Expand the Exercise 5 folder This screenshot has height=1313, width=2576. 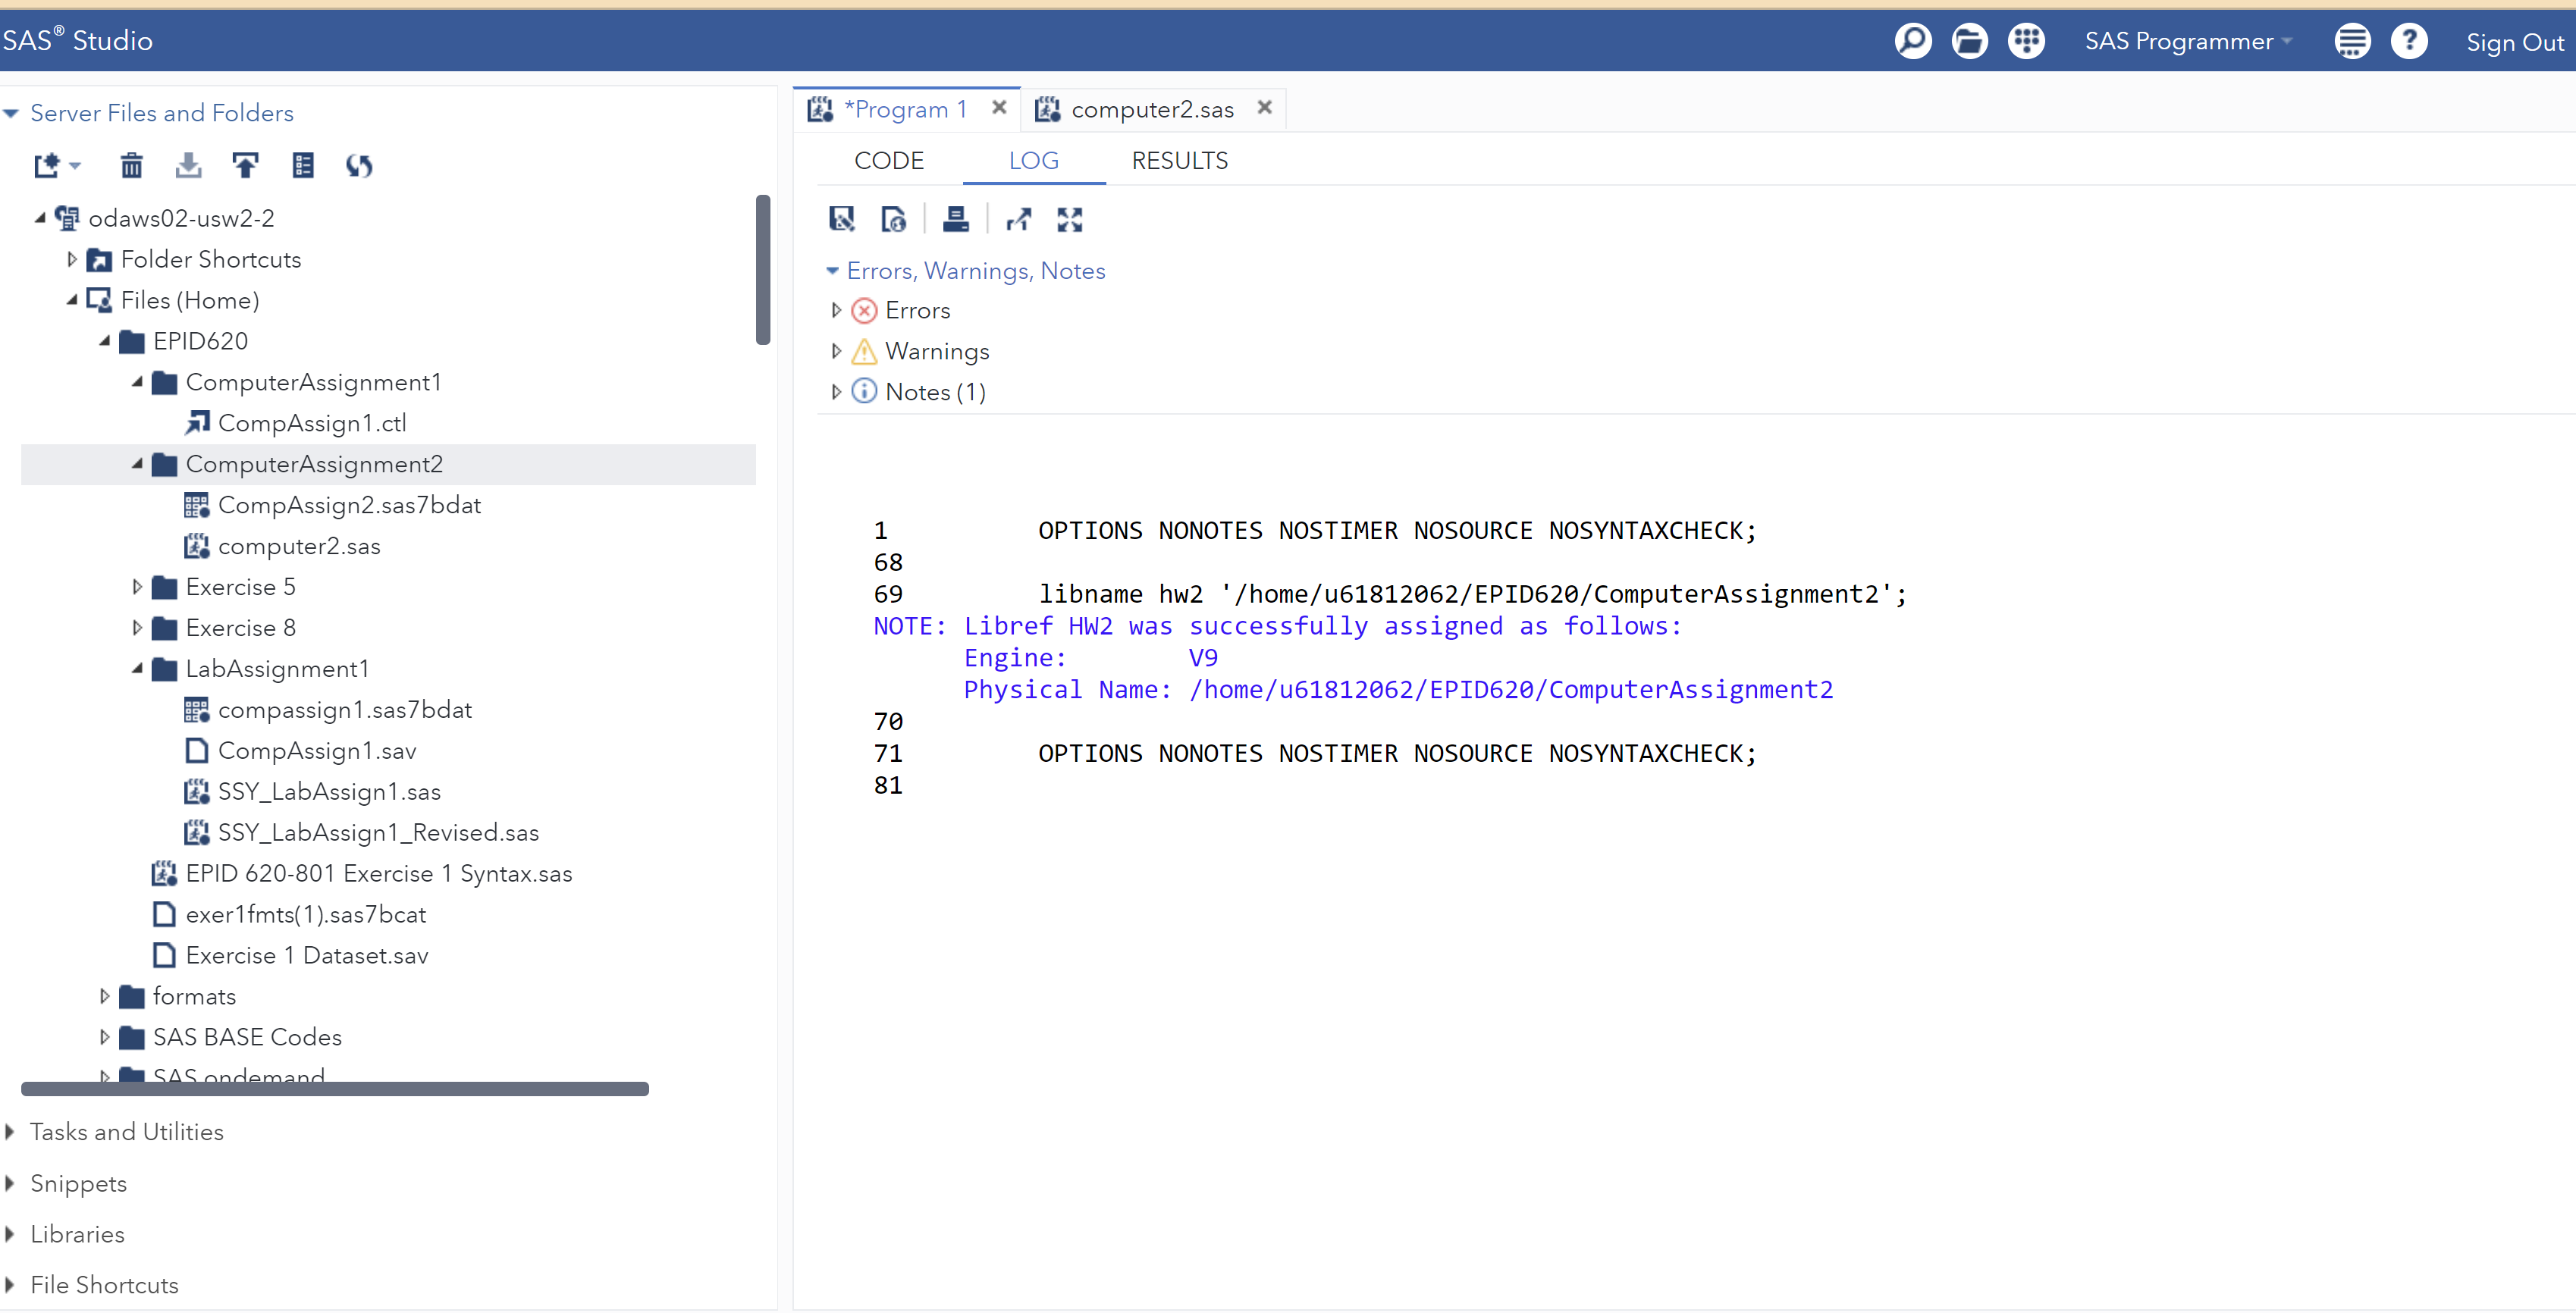137,587
